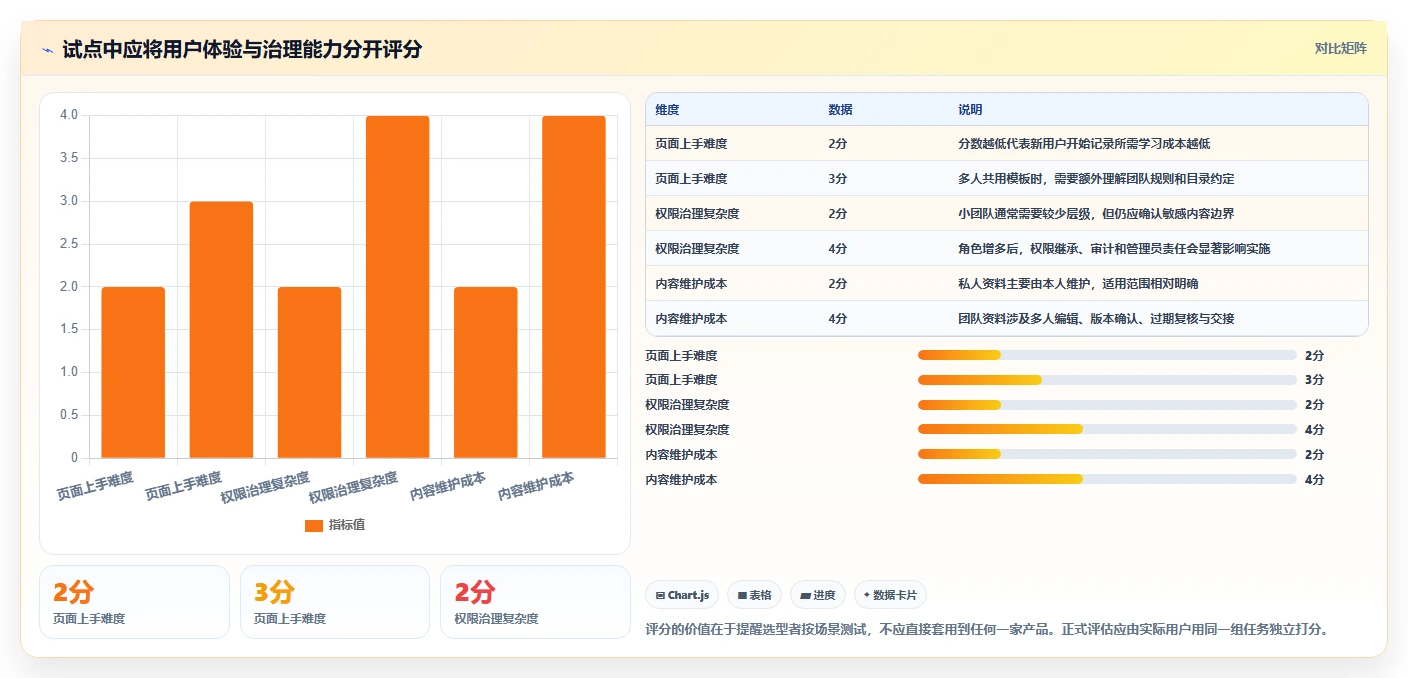Image resolution: width=1408 pixels, height=678 pixels.
Task: Click the Chart.js chip
Action: pyautogui.click(x=682, y=595)
